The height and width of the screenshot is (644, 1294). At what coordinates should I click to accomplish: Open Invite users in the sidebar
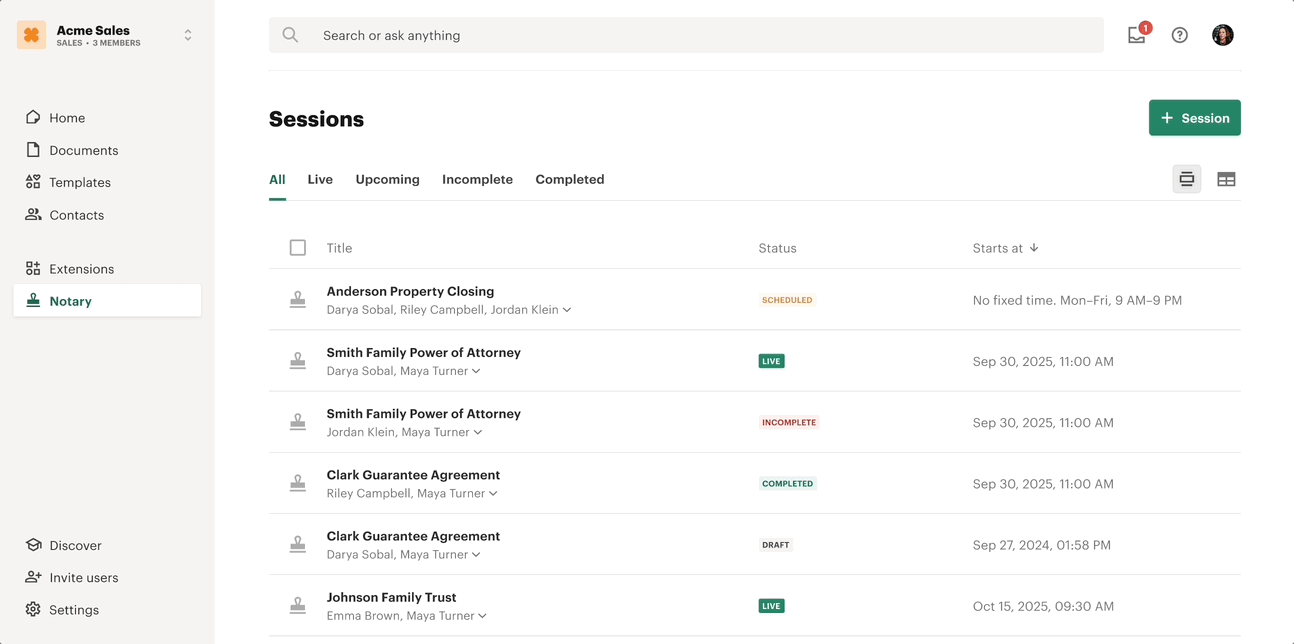click(83, 578)
